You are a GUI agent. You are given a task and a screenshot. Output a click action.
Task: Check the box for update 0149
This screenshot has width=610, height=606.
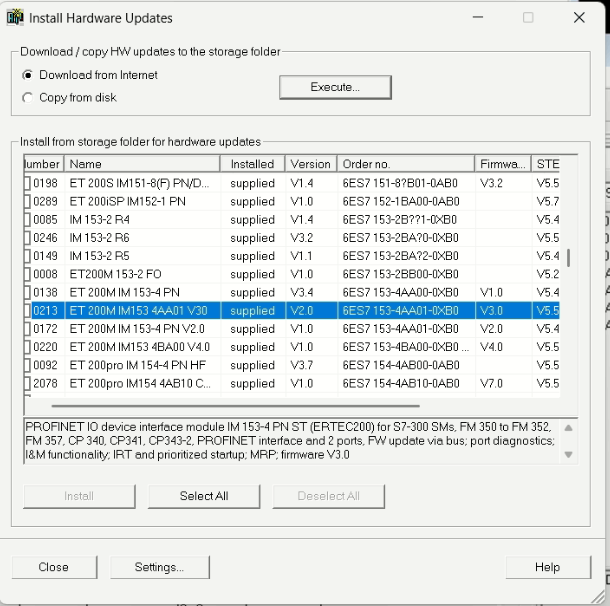point(27,256)
